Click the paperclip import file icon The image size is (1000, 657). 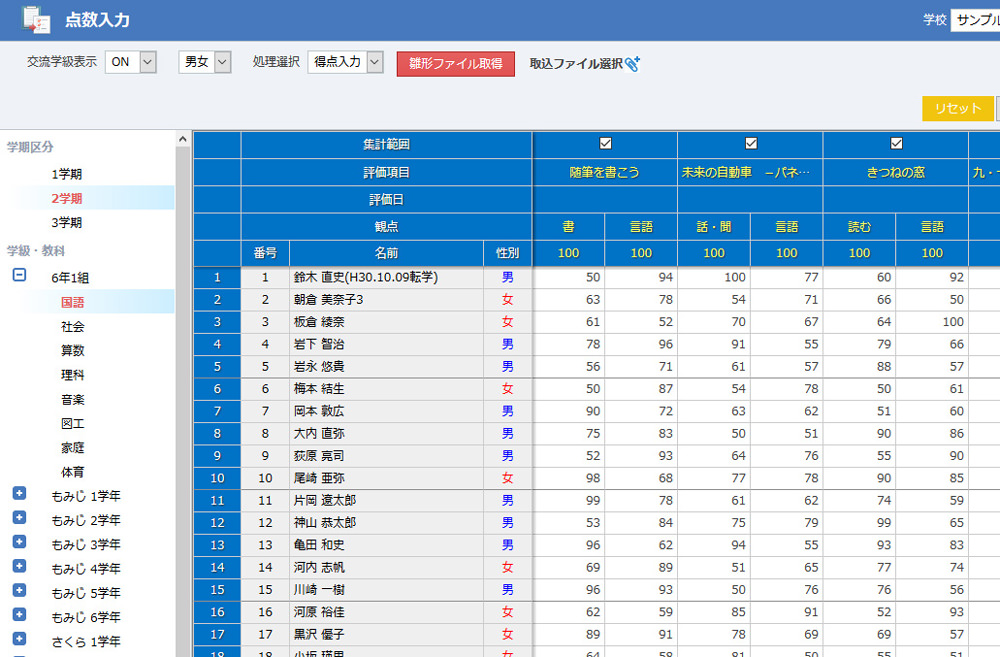(632, 64)
